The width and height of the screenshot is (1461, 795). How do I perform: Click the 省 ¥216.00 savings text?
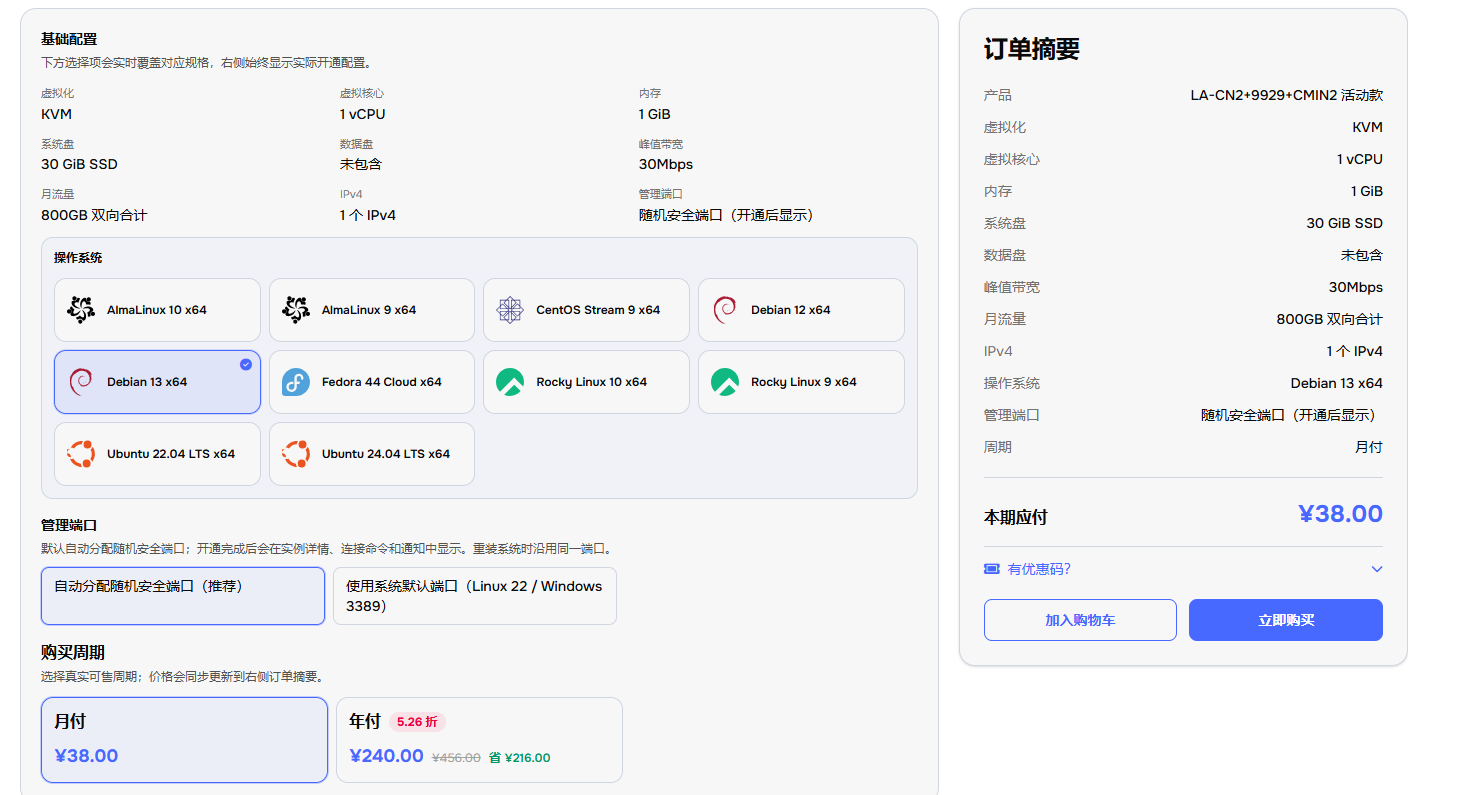click(520, 758)
